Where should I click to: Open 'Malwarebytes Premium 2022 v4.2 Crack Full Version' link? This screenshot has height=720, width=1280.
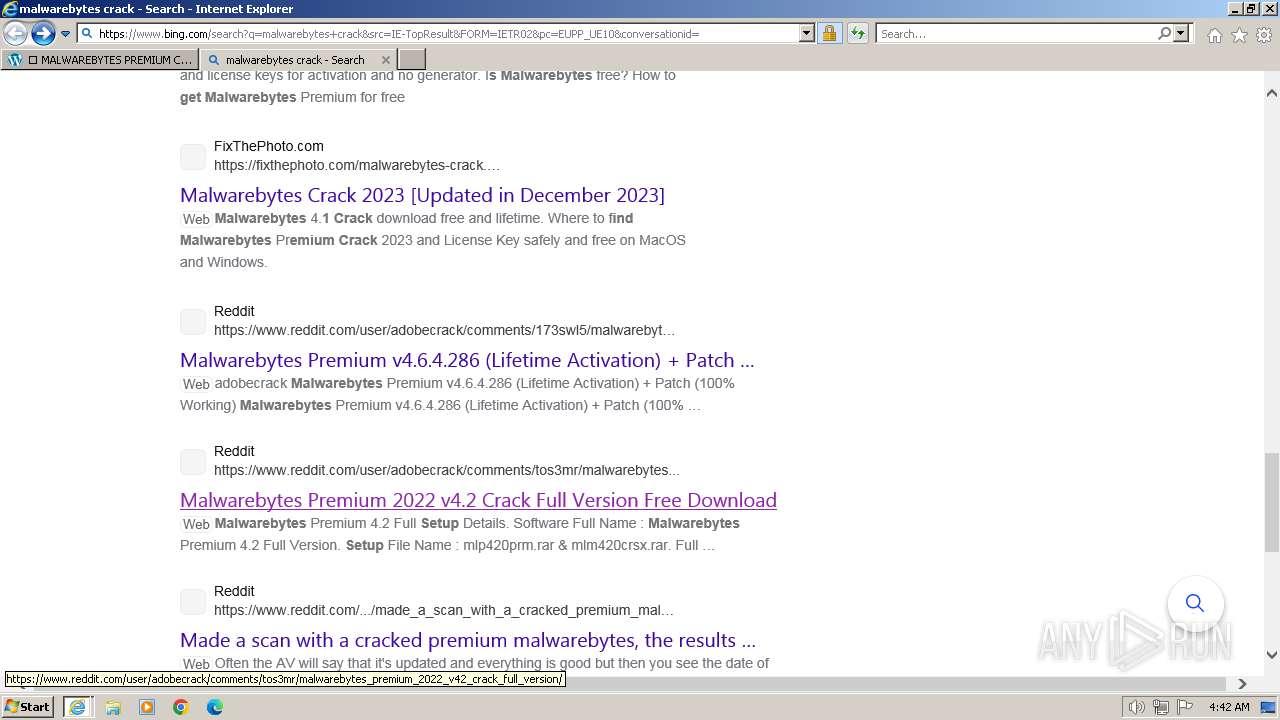(x=478, y=500)
